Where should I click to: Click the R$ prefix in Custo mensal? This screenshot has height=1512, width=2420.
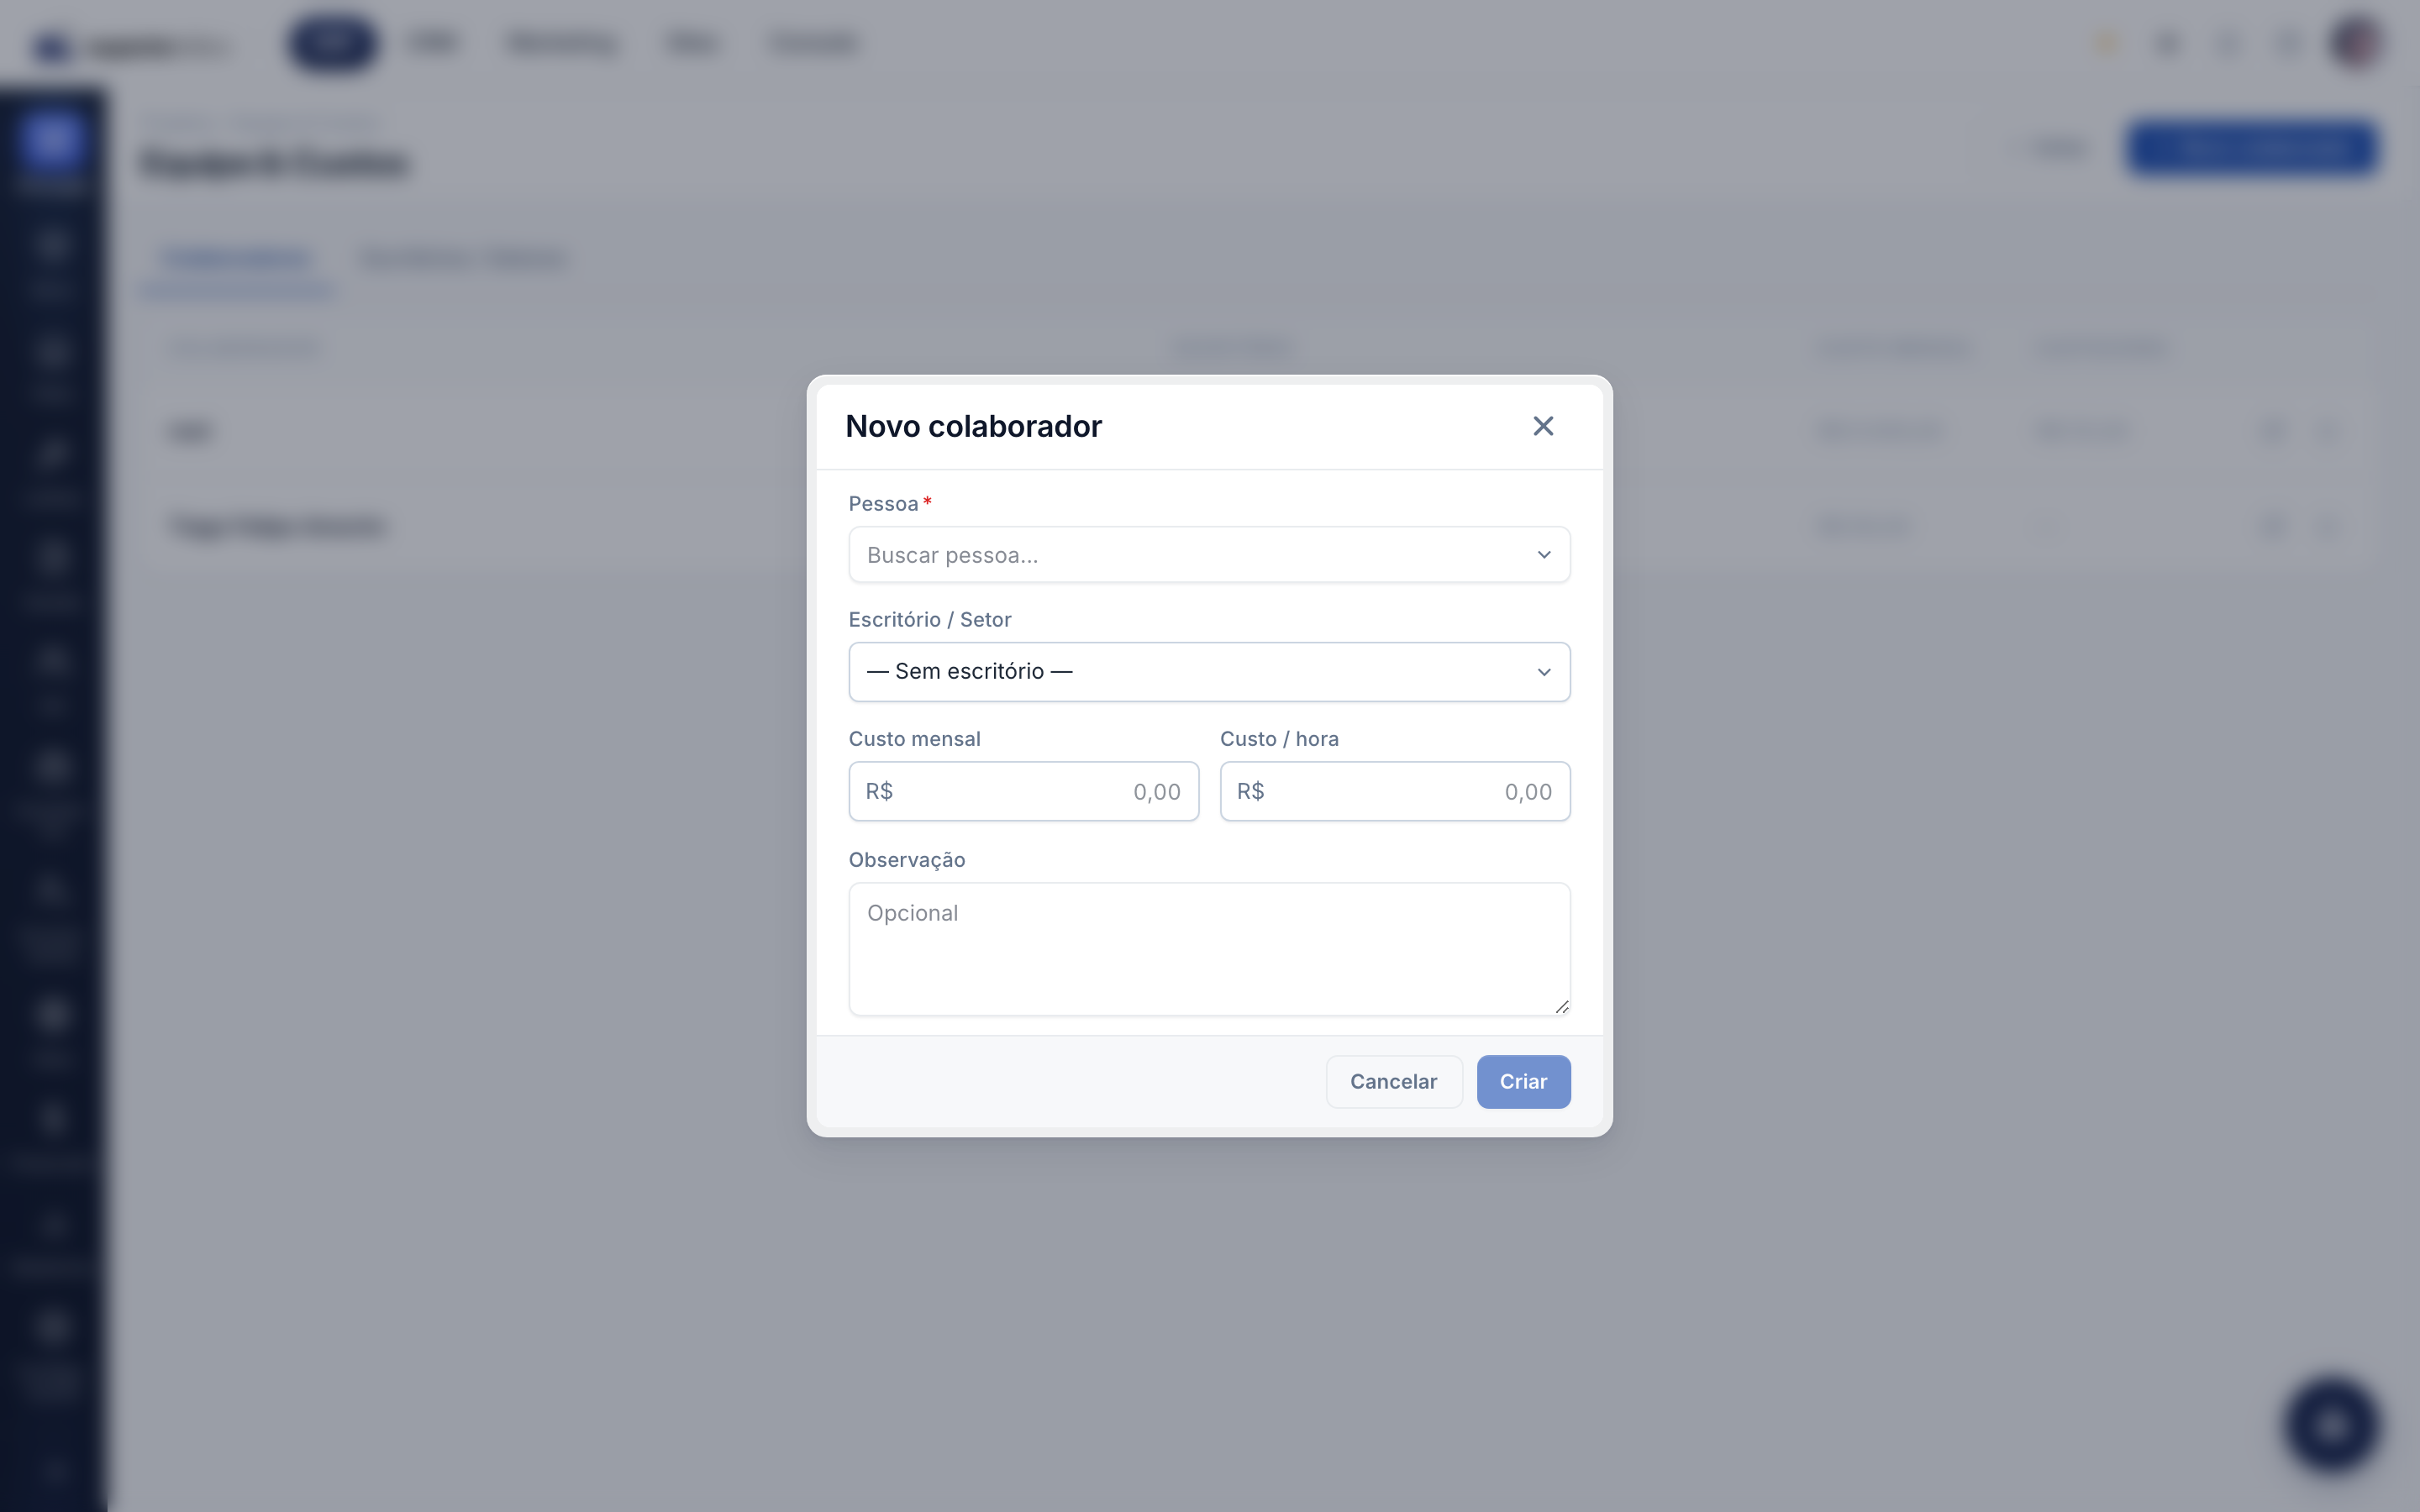[x=879, y=791]
